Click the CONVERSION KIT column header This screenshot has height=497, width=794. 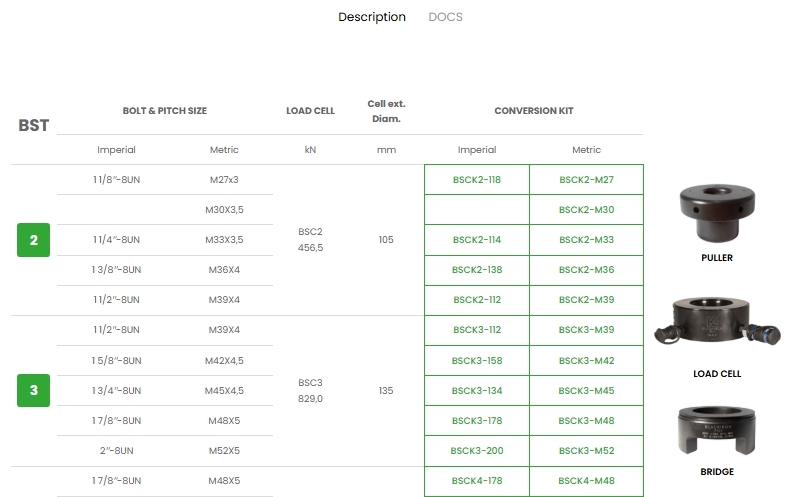[533, 111]
